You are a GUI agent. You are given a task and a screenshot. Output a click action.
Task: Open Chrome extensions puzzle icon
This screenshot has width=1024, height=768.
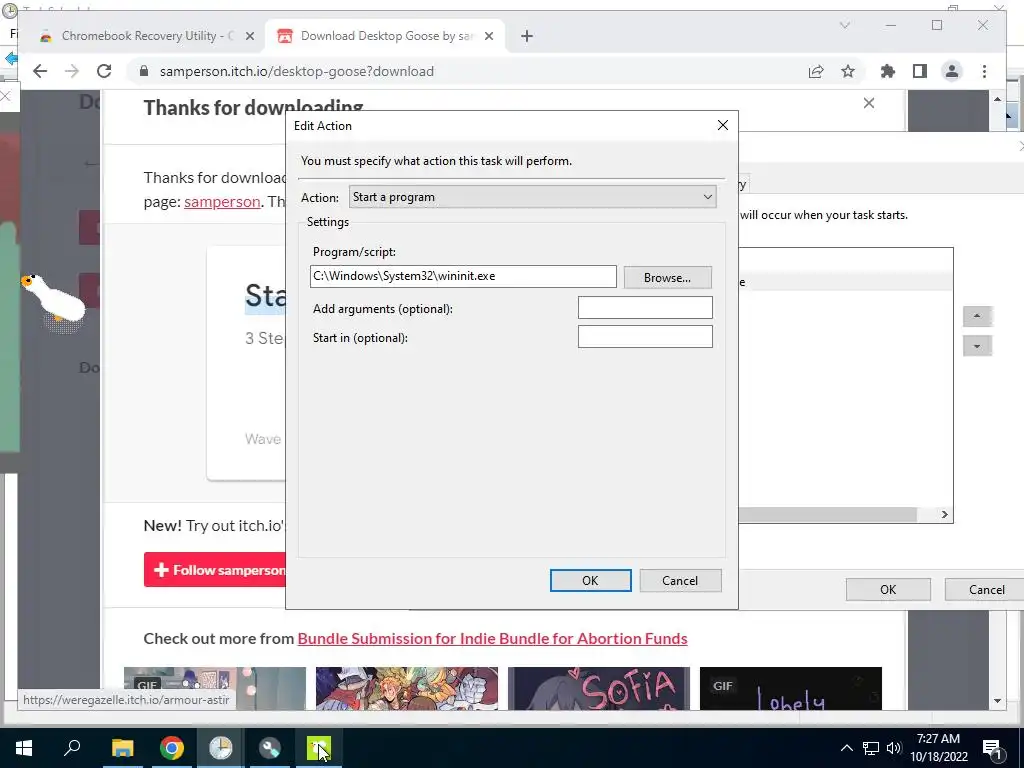click(888, 71)
